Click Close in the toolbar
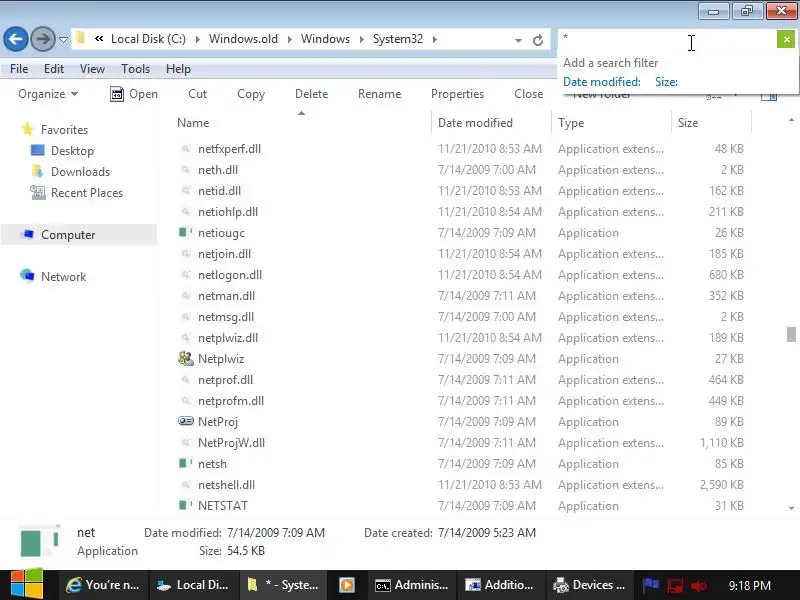The height and width of the screenshot is (600, 800). pos(529,94)
